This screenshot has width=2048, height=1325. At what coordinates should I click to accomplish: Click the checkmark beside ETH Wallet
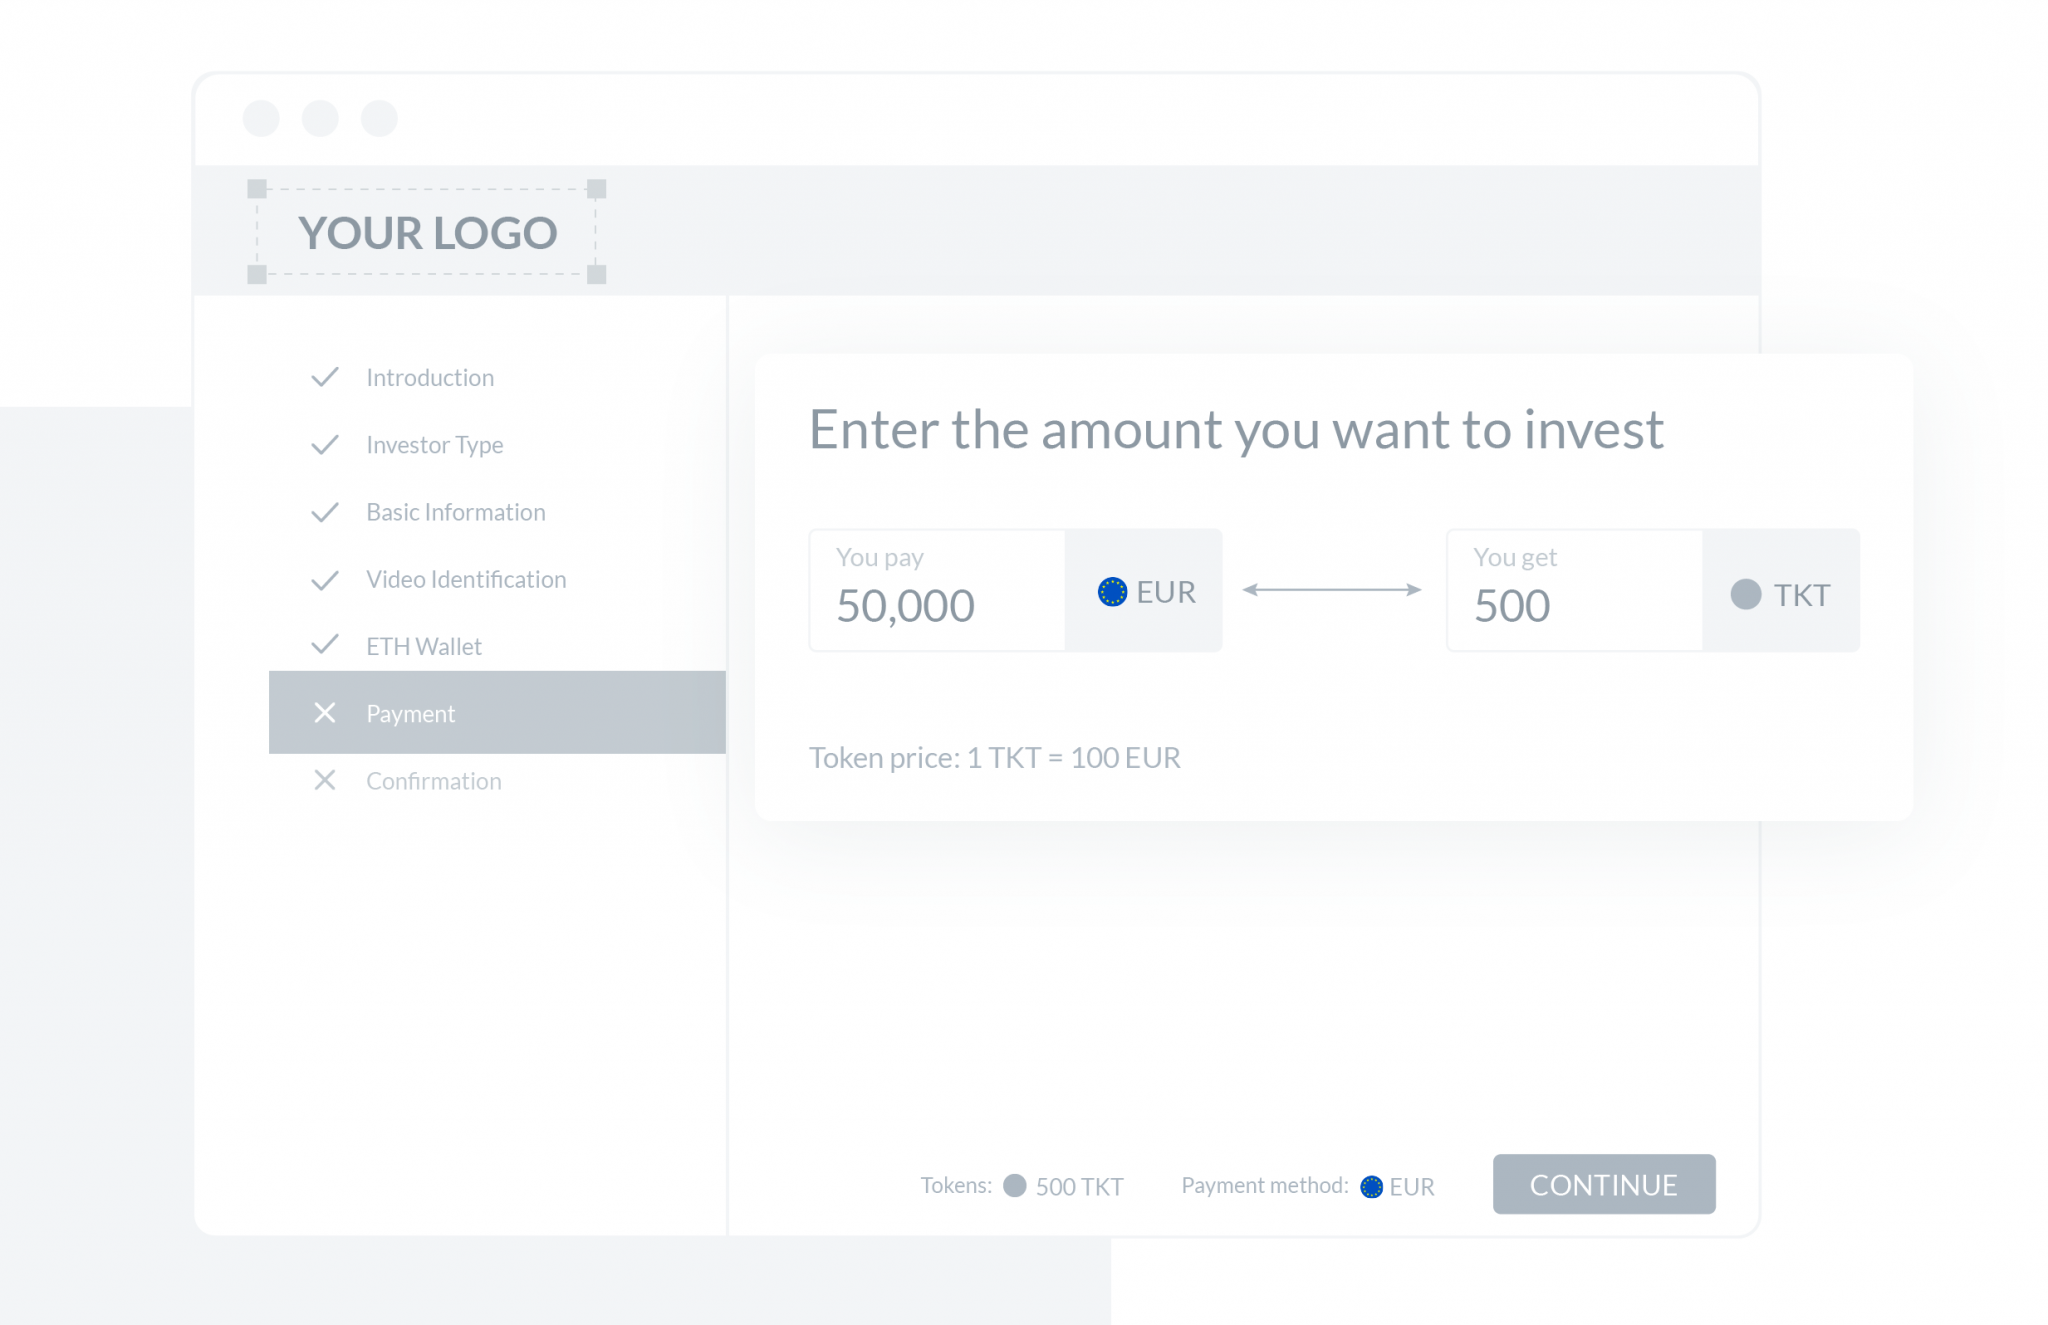point(325,644)
